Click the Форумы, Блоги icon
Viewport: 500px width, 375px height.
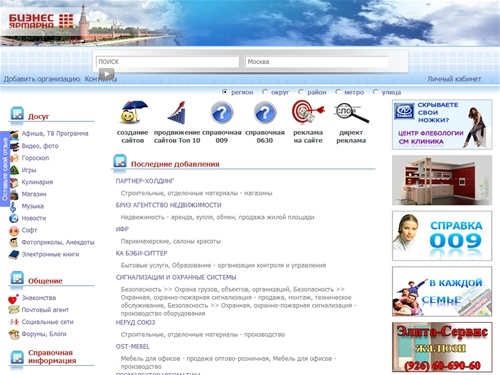14,334
